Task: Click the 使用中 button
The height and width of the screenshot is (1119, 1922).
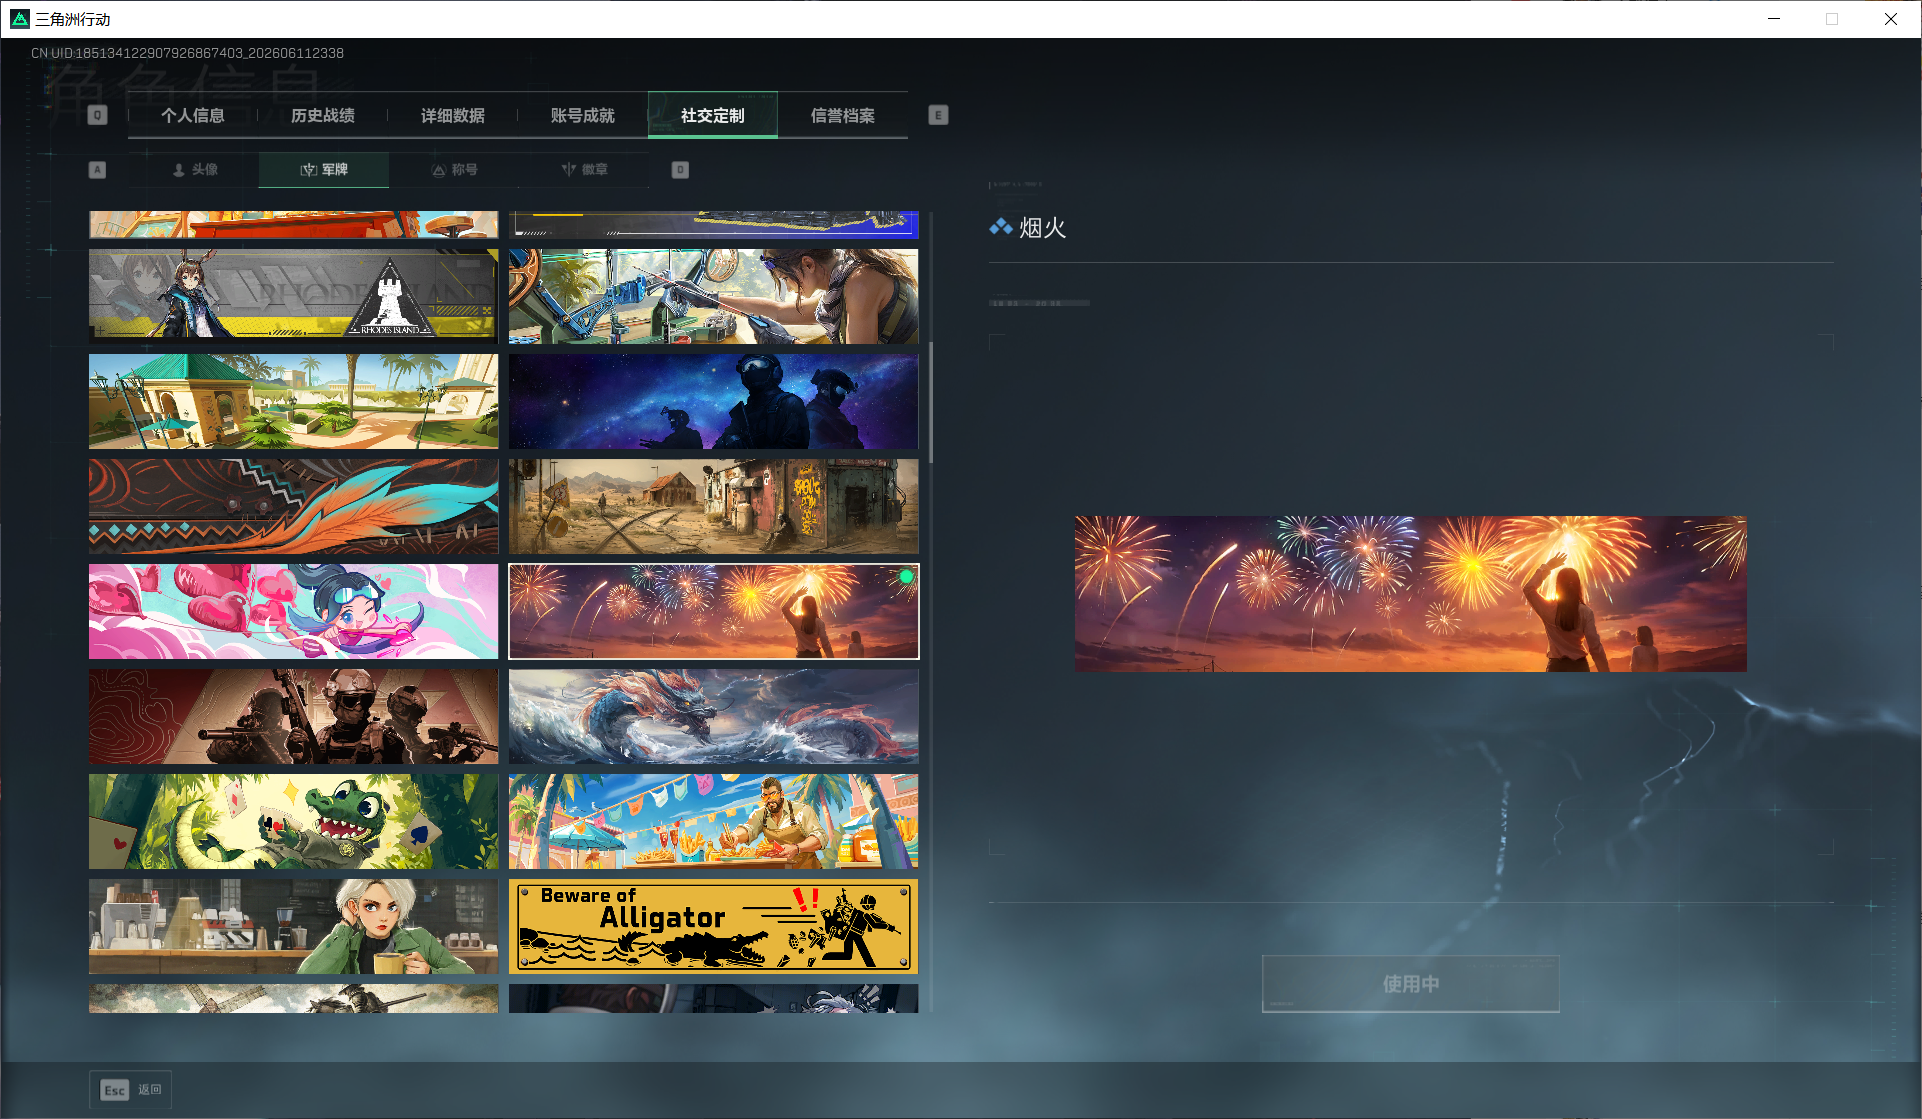Action: click(1410, 984)
